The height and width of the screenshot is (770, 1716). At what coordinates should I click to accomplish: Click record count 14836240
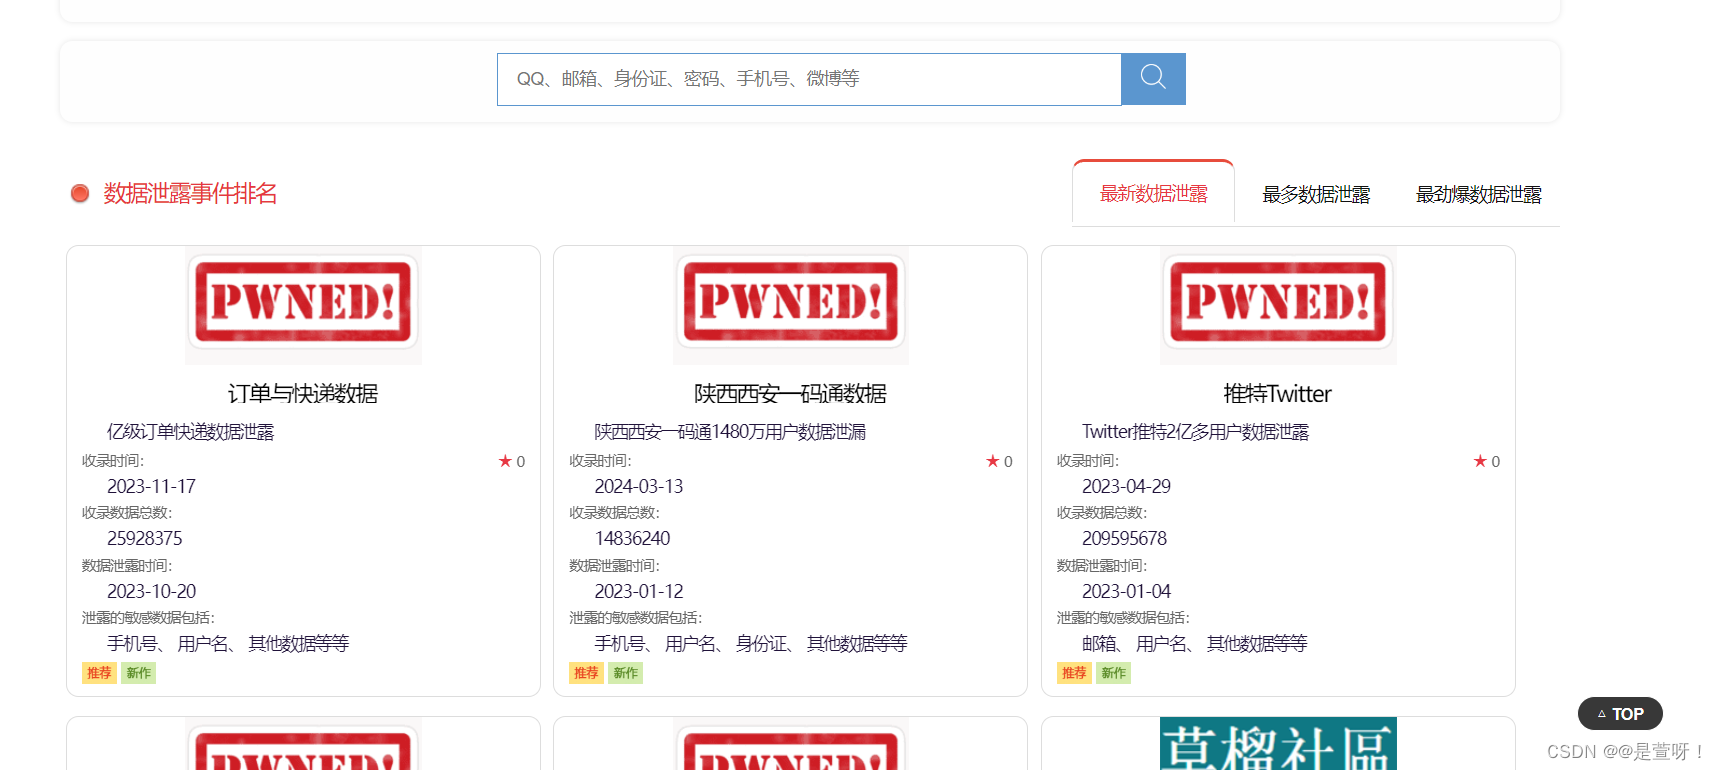(x=632, y=538)
